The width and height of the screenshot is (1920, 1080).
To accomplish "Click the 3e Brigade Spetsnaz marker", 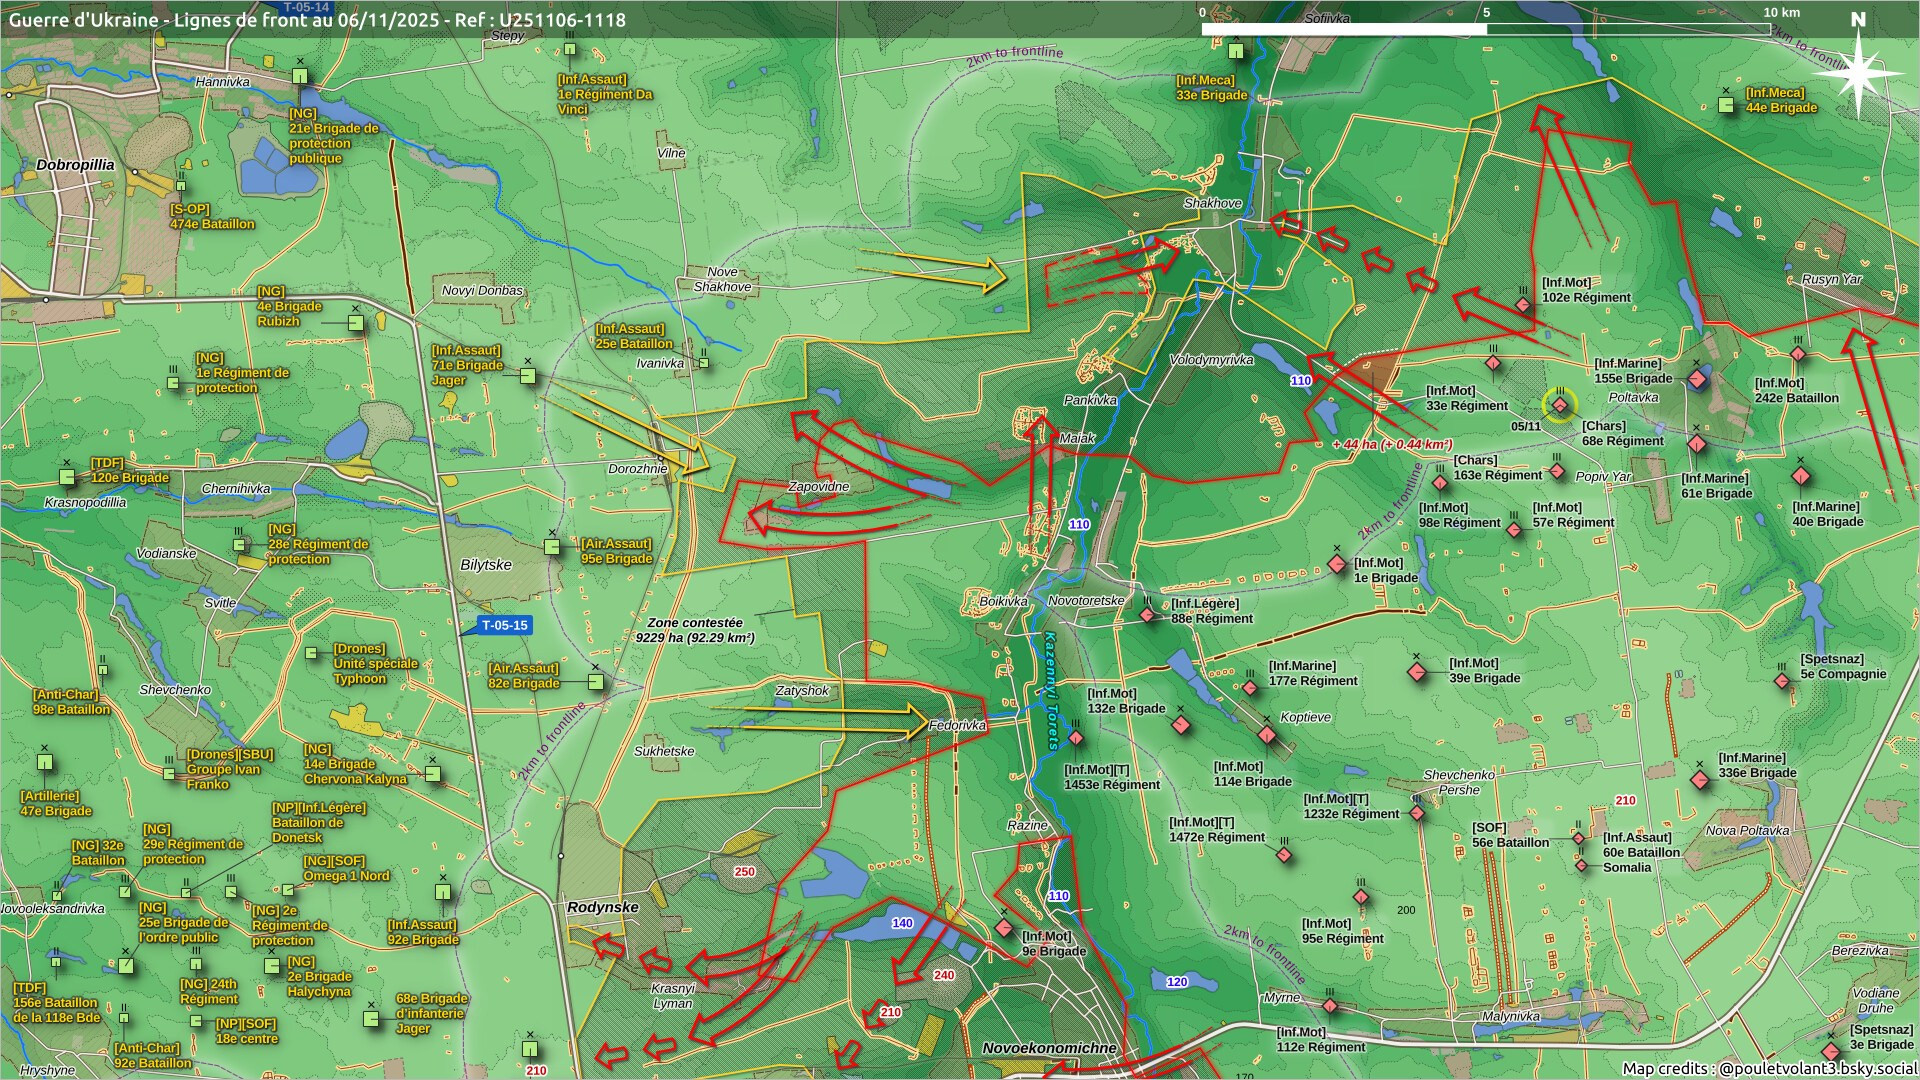I will [1831, 1051].
